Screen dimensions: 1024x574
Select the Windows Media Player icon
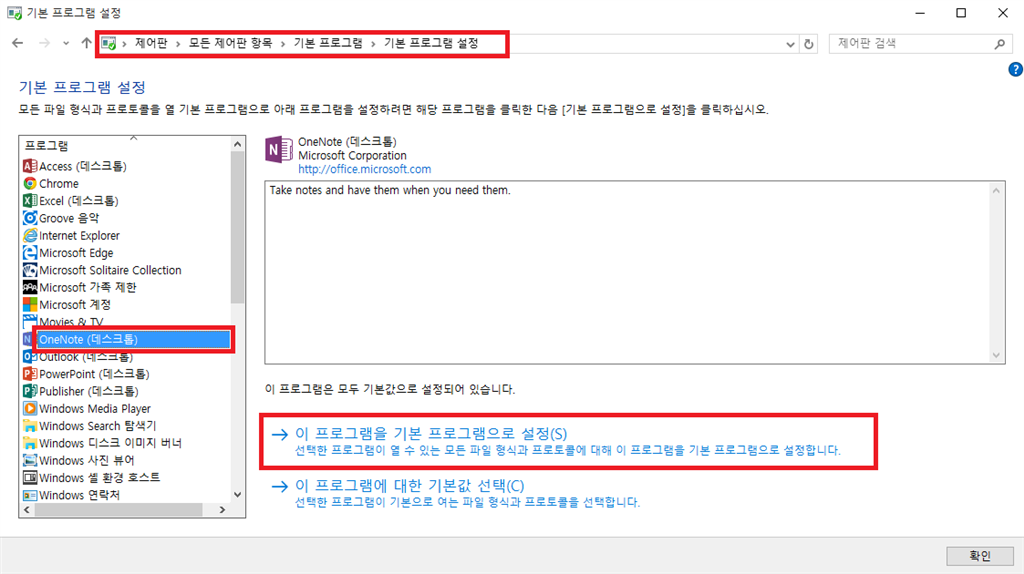coord(29,409)
